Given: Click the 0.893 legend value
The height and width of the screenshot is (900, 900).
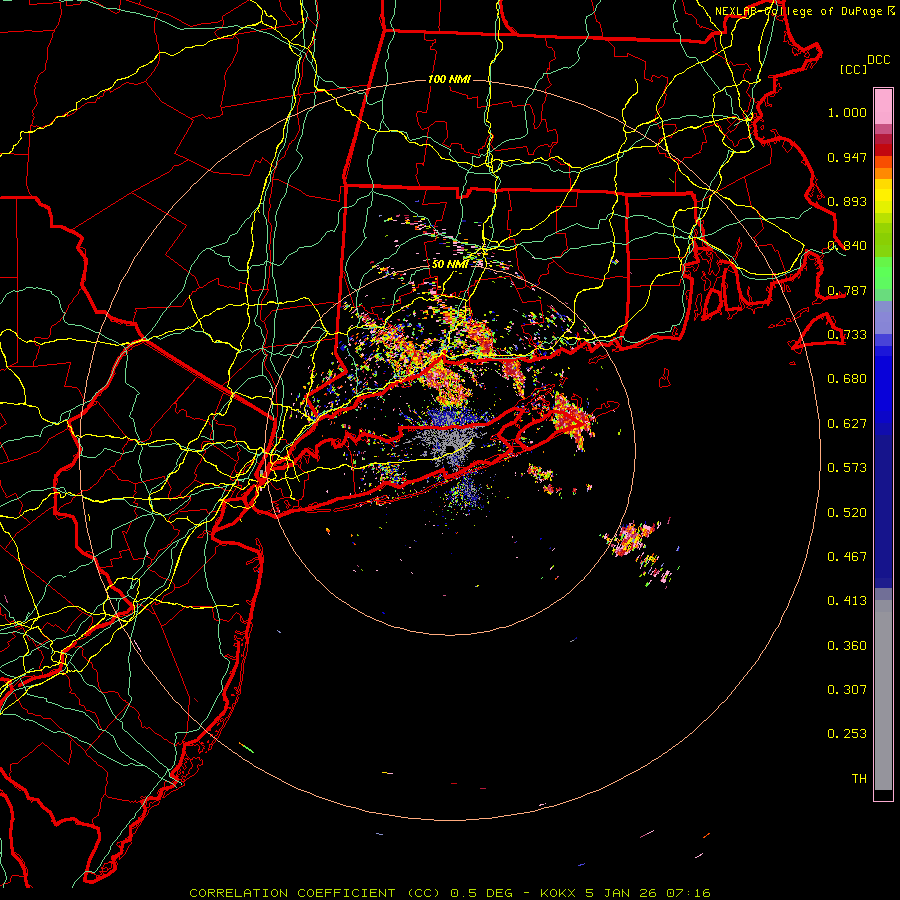Looking at the screenshot, I should click(x=847, y=201).
